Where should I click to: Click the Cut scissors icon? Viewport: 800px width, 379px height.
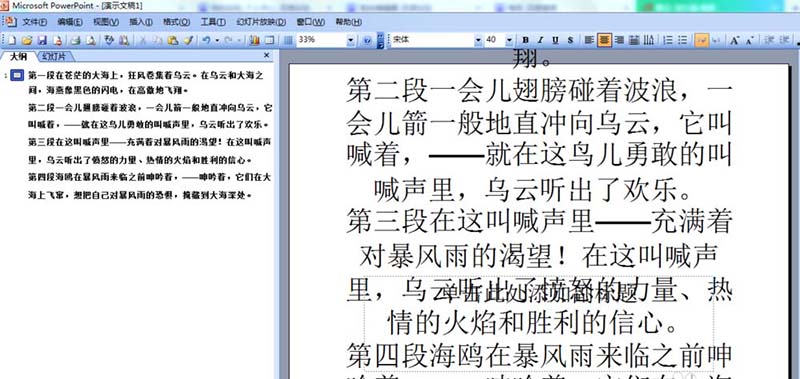pos(143,40)
